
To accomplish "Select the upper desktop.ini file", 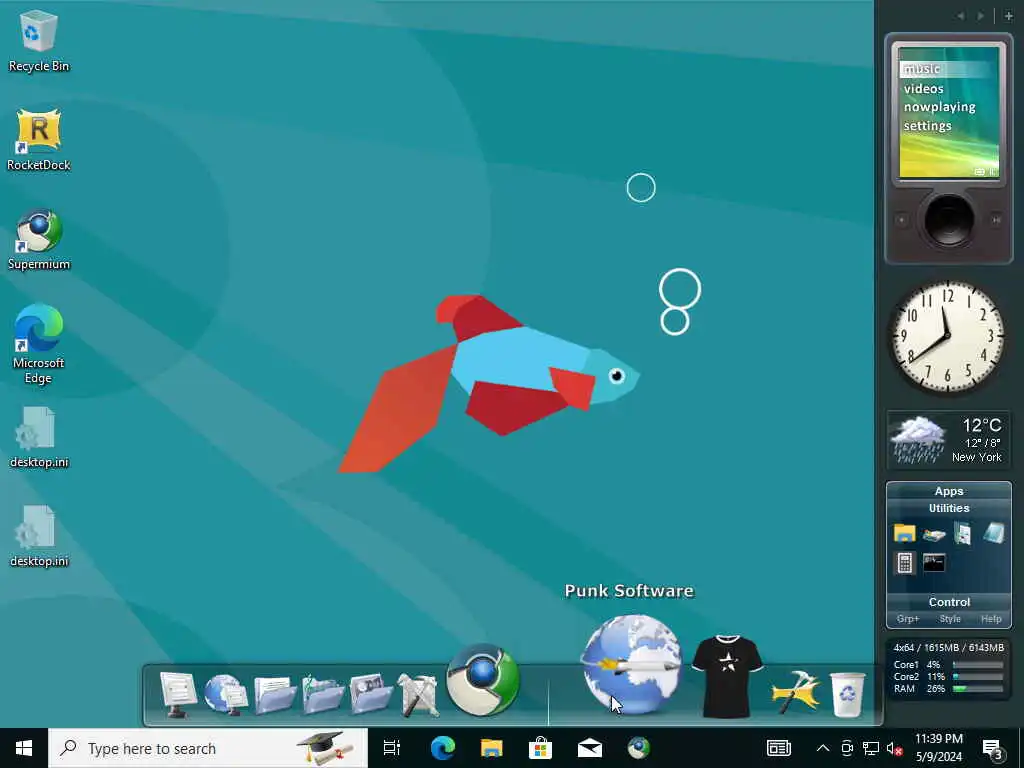I will [x=39, y=437].
